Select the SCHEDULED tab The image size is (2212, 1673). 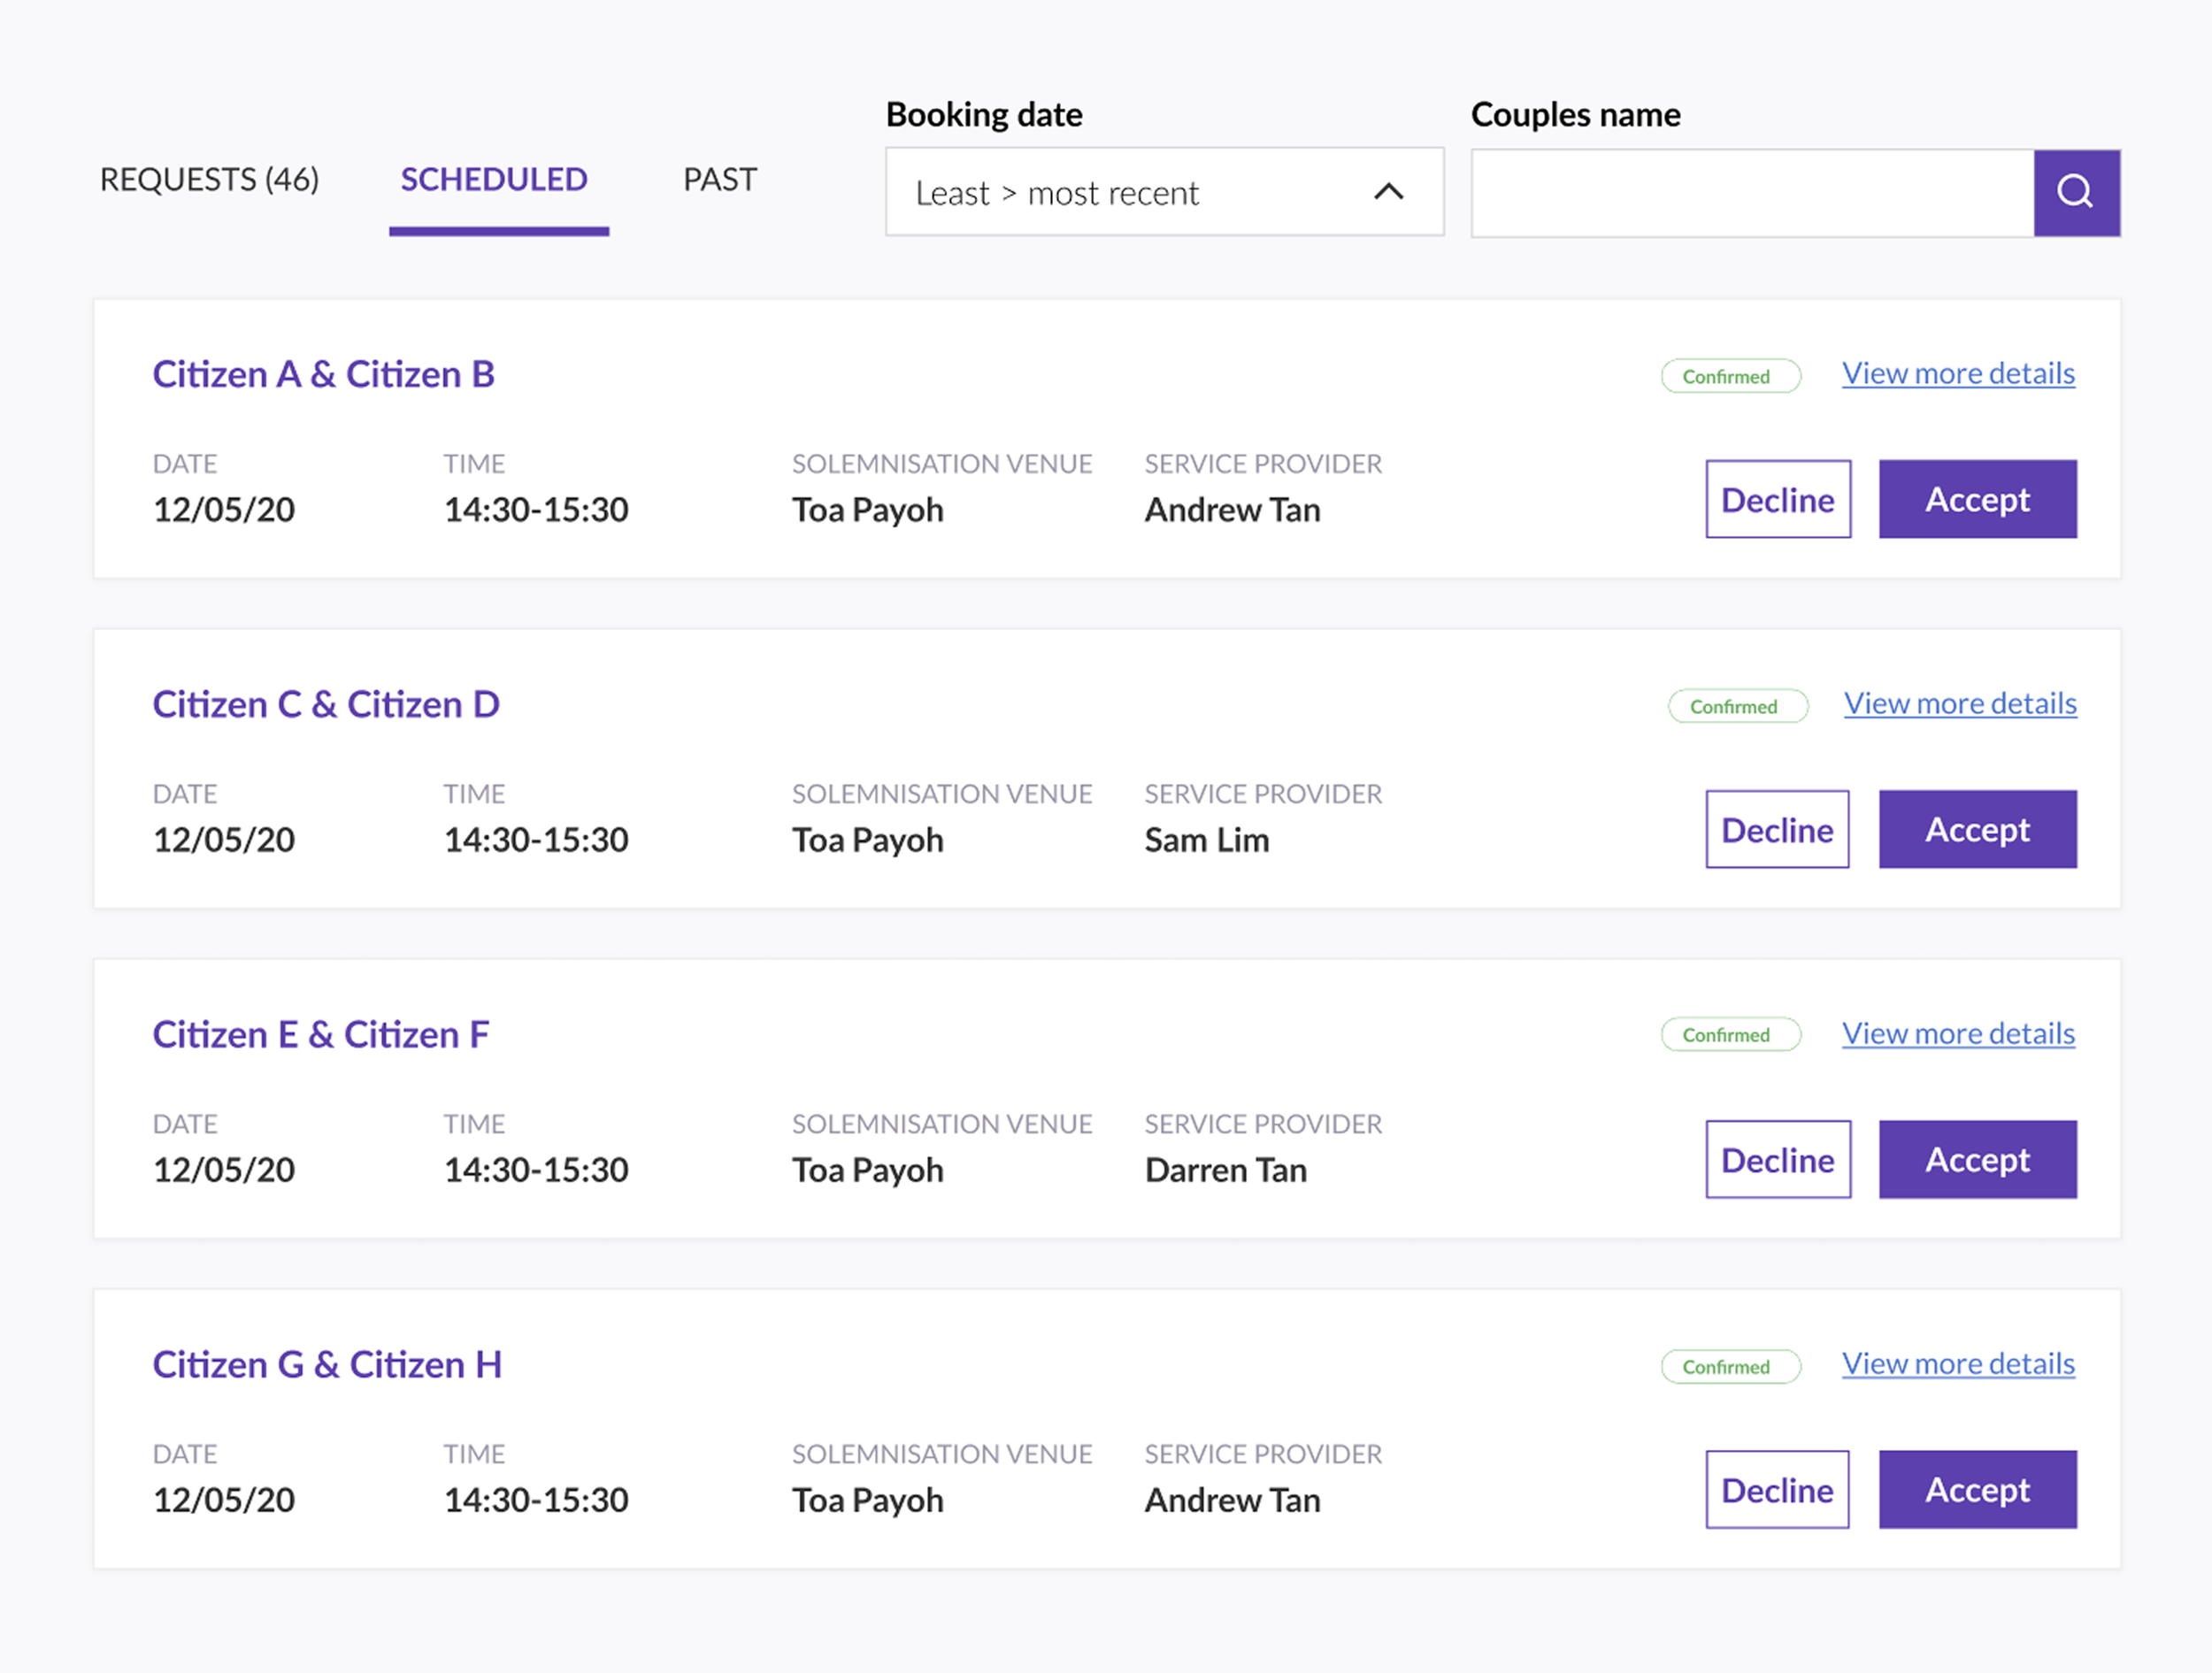click(494, 180)
